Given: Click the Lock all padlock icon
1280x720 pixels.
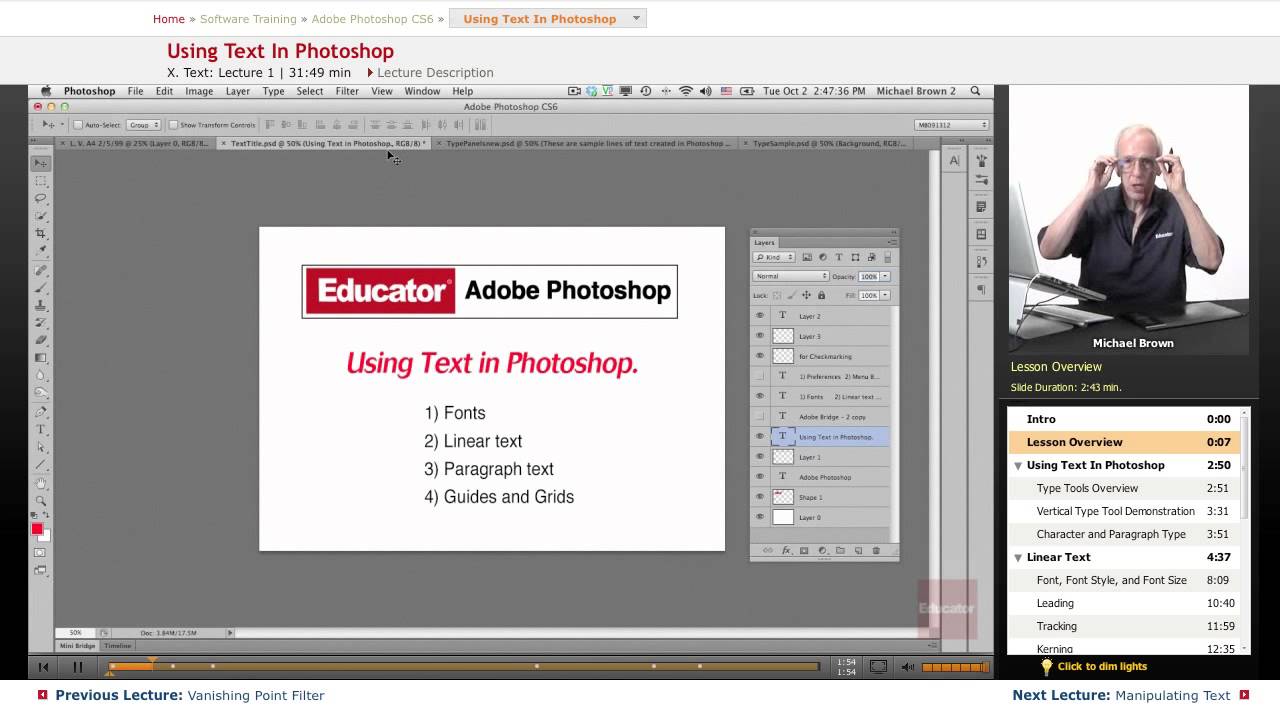Looking at the screenshot, I should pyautogui.click(x=821, y=296).
